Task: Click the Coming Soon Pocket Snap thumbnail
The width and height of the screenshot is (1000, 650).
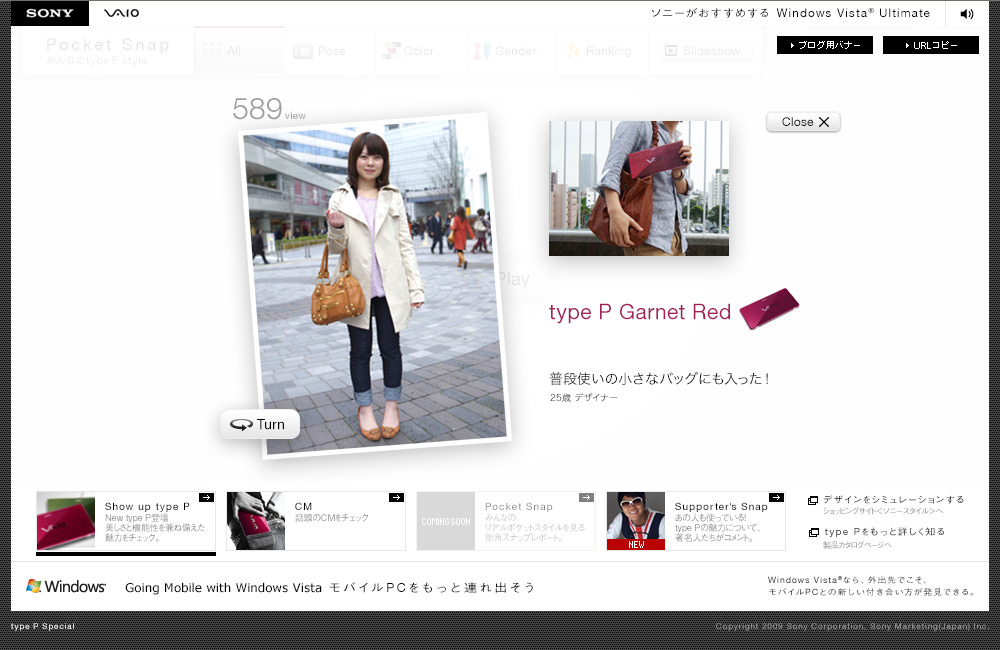Action: tap(446, 521)
